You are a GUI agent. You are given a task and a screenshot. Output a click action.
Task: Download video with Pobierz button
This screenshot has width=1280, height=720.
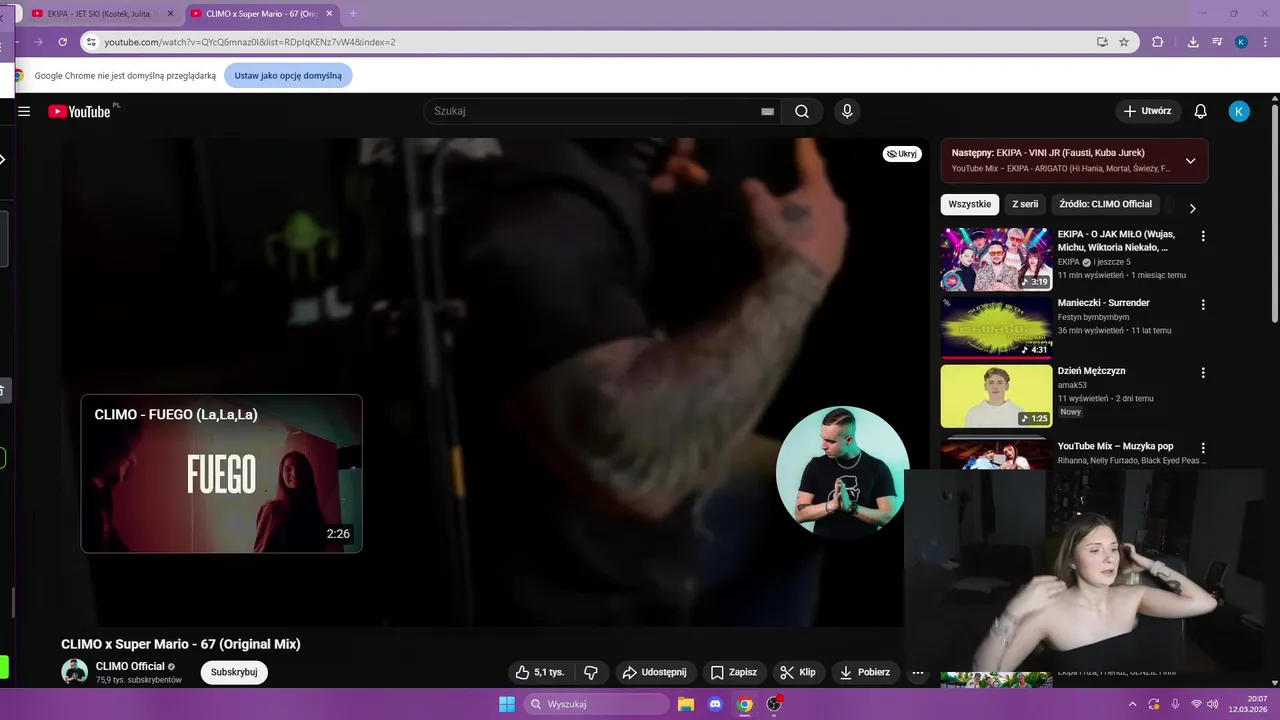(865, 672)
